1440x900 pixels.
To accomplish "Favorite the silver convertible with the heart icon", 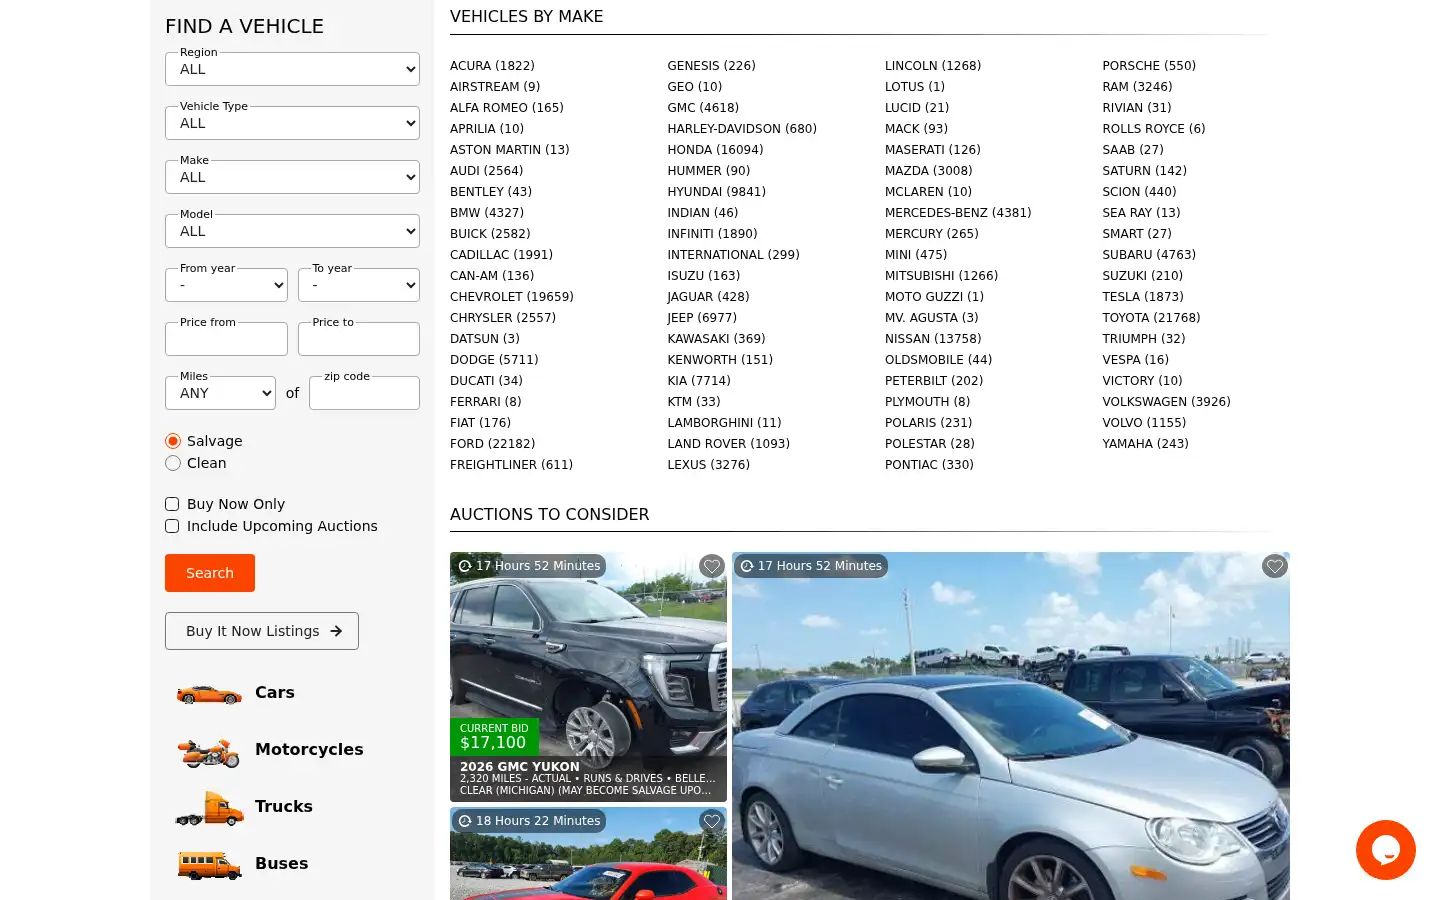I will [x=1275, y=566].
